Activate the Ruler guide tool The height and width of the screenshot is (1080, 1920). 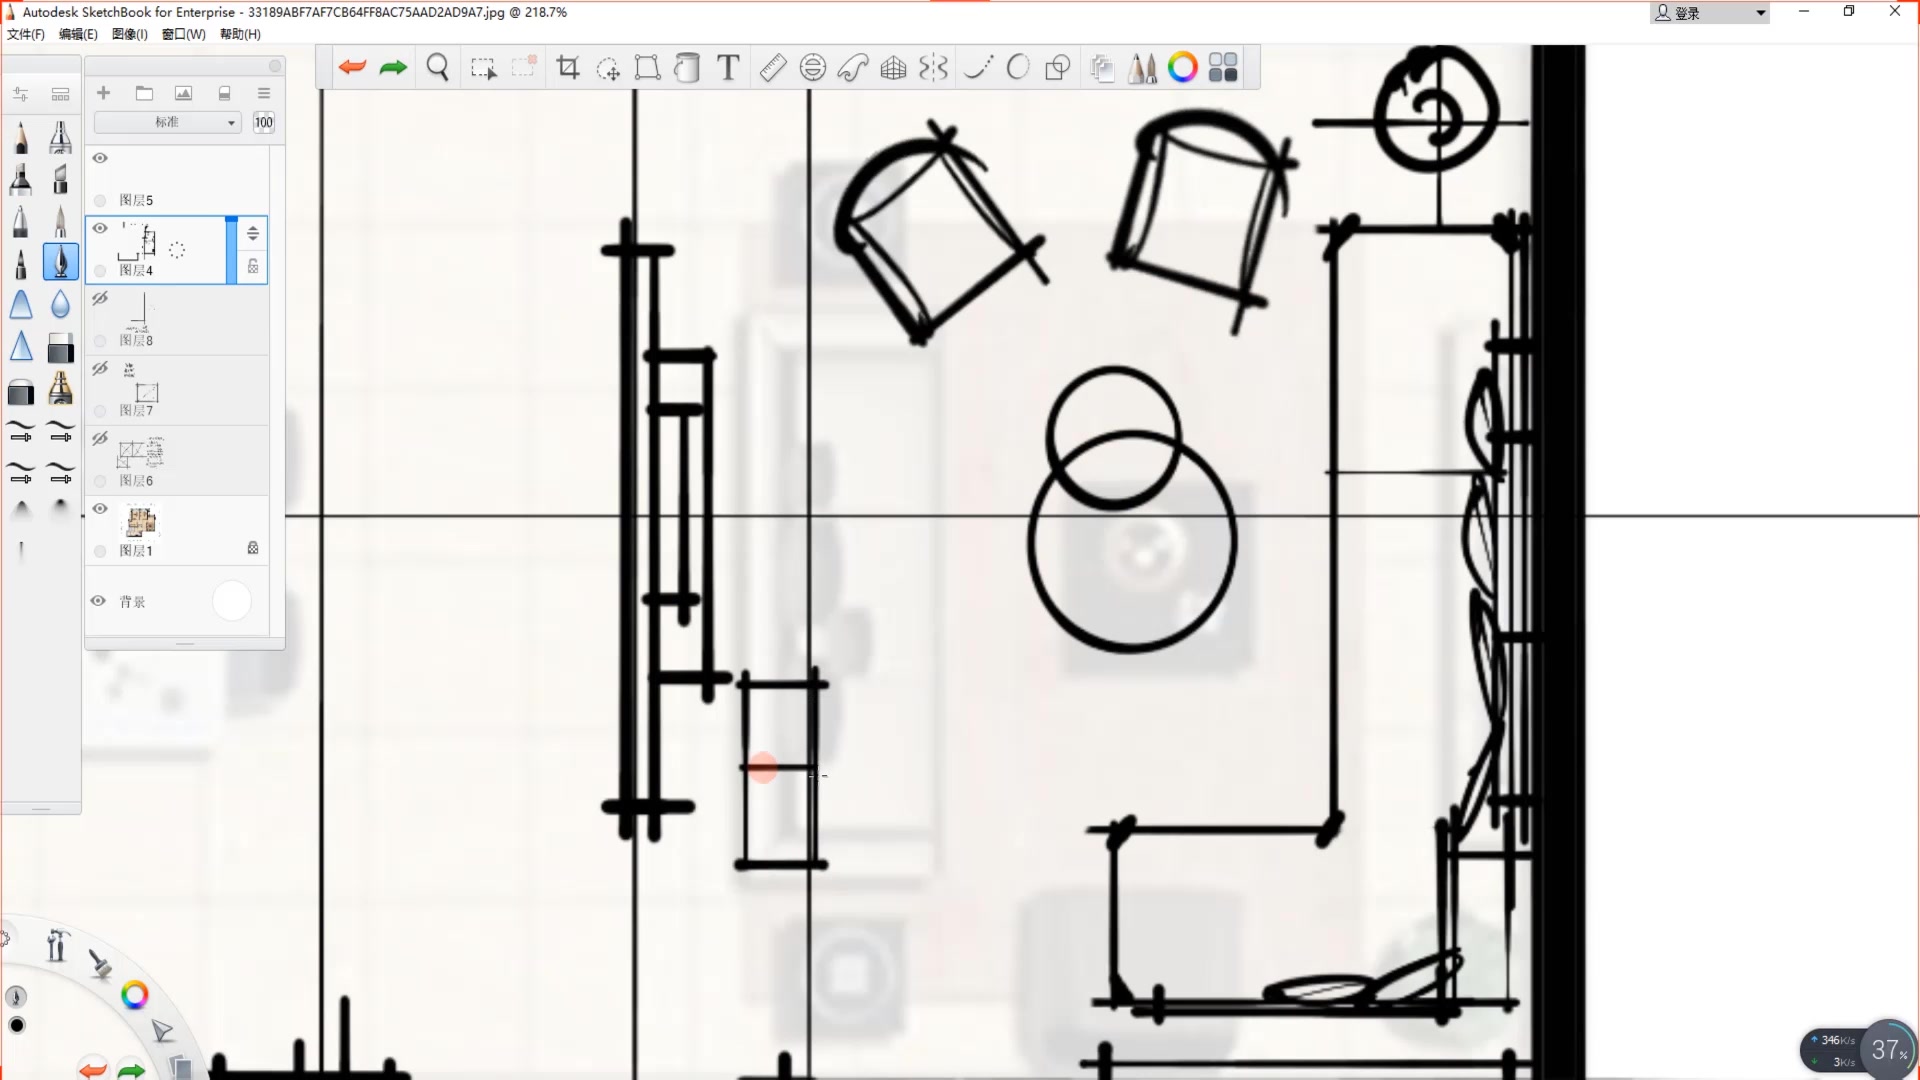(773, 67)
